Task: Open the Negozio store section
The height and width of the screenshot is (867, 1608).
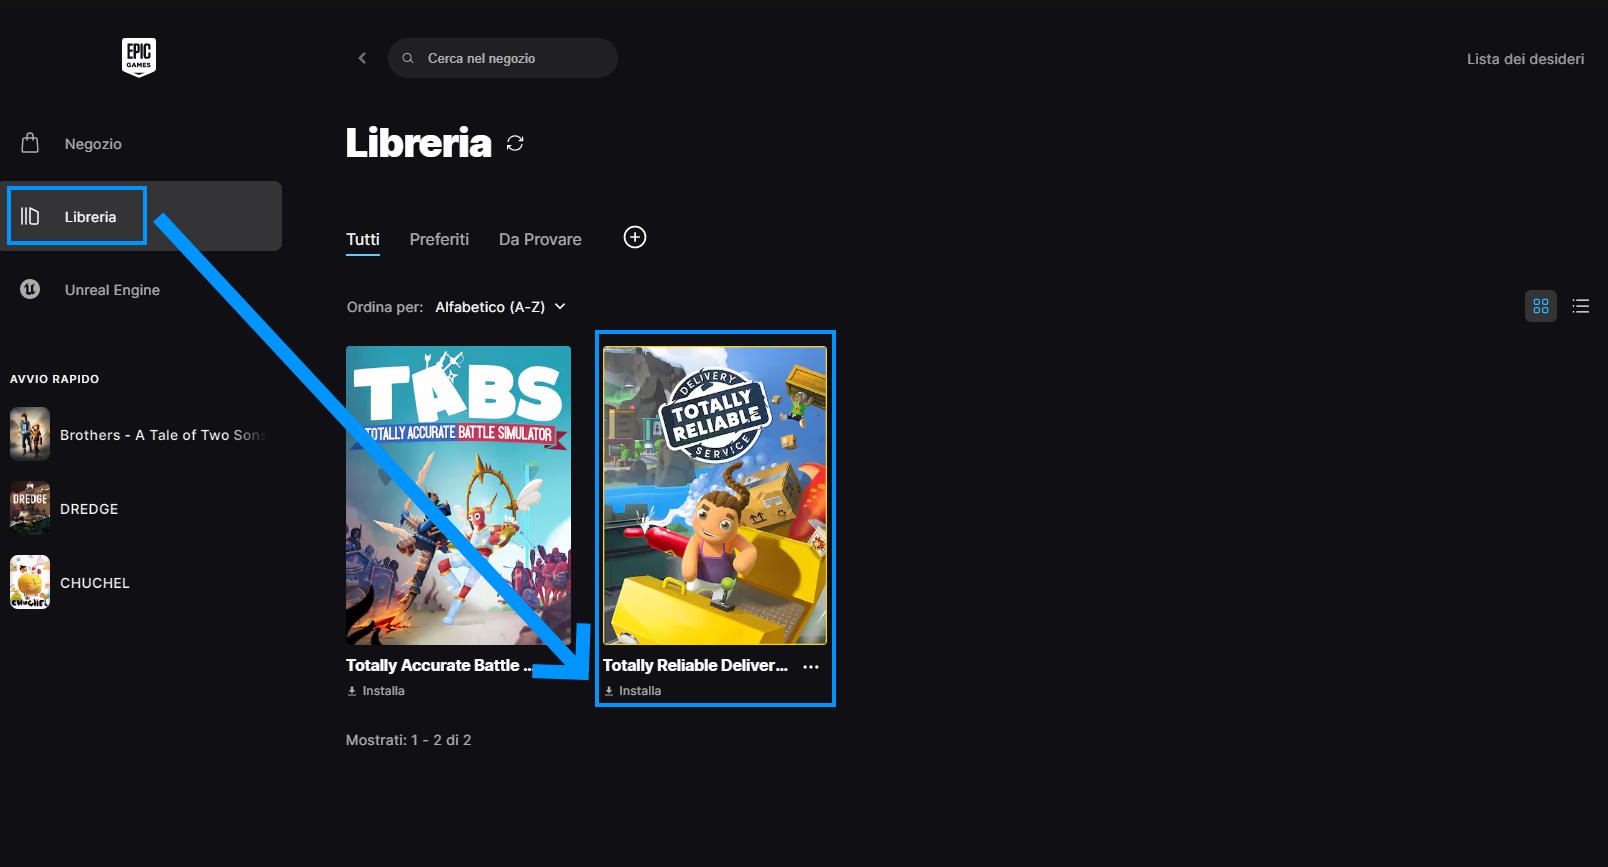Action: (x=141, y=144)
